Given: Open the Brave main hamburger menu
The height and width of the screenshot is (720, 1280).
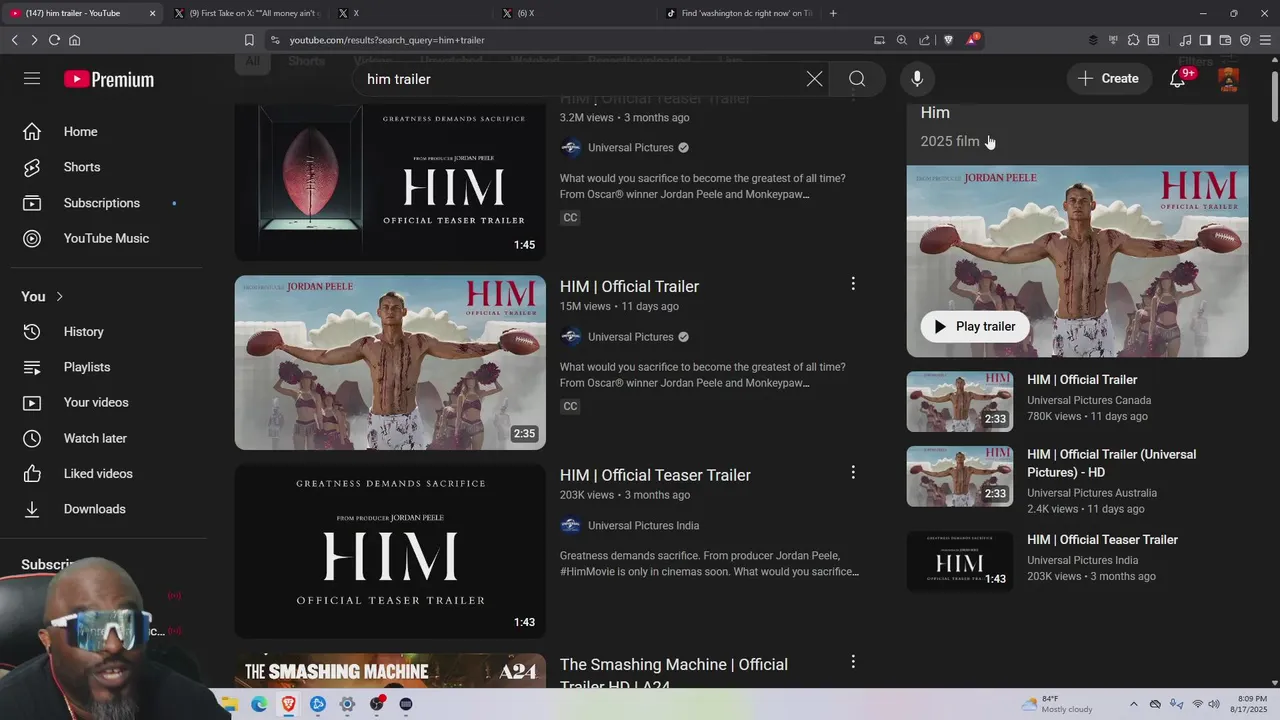Looking at the screenshot, I should (1265, 40).
